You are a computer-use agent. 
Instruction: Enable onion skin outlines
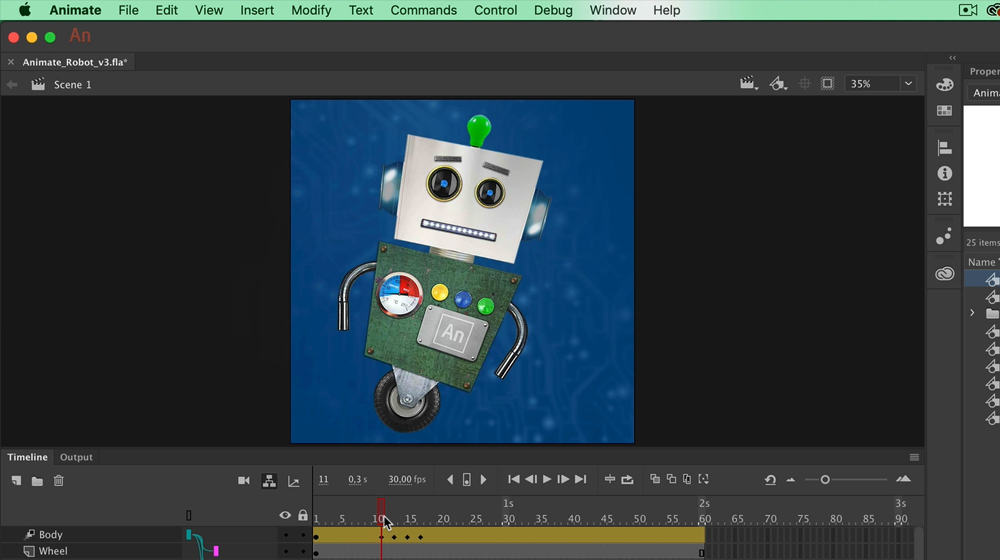pos(672,479)
